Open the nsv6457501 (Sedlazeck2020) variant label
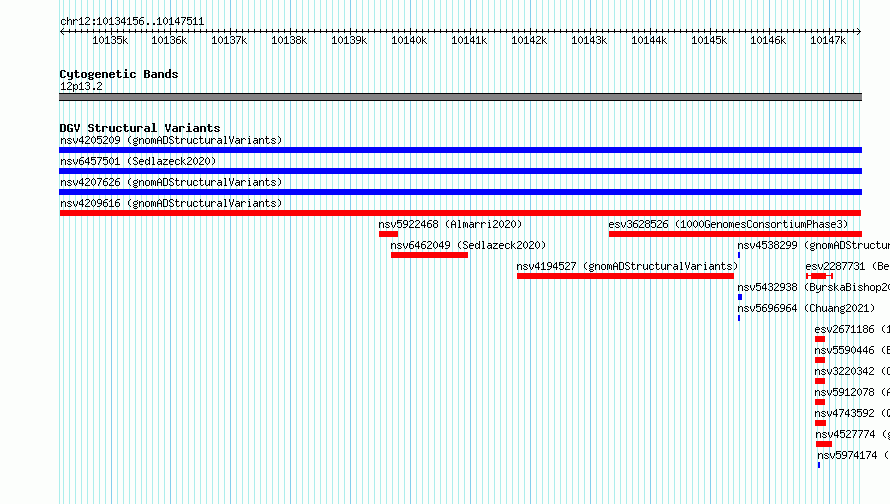The width and height of the screenshot is (890, 504). click(138, 161)
